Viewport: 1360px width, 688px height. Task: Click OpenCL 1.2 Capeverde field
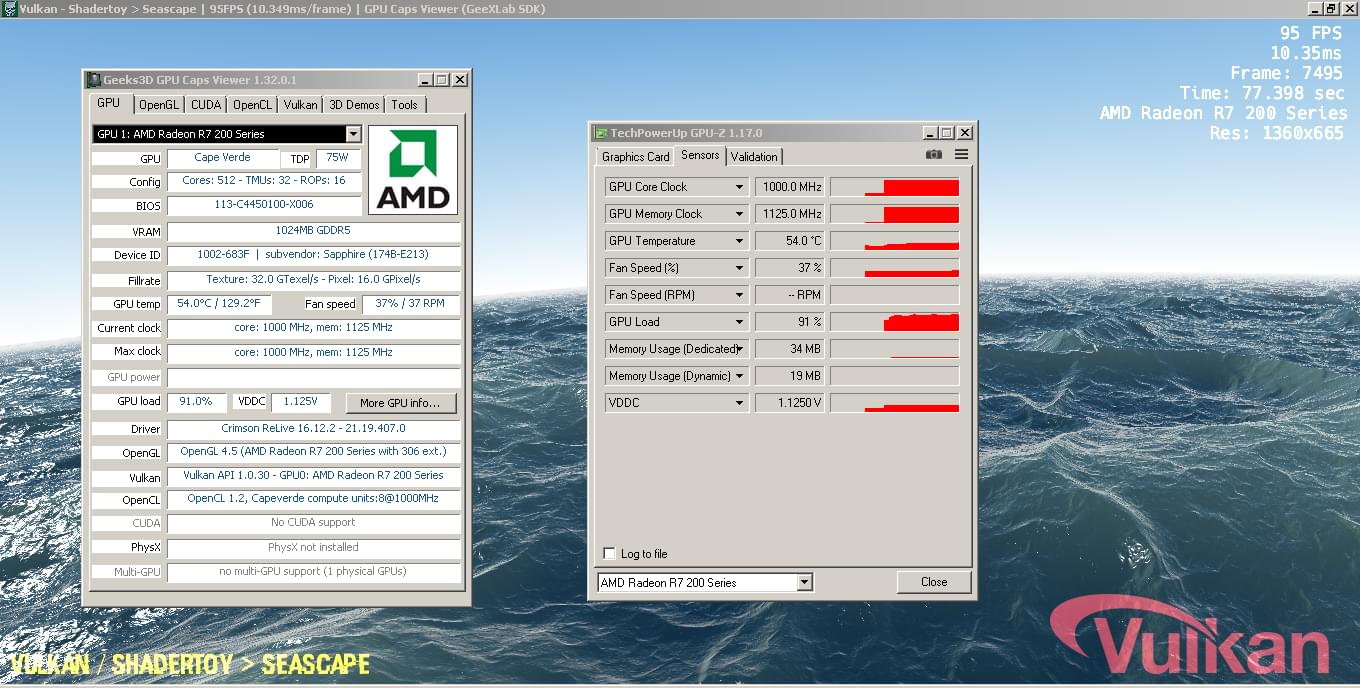click(x=314, y=499)
